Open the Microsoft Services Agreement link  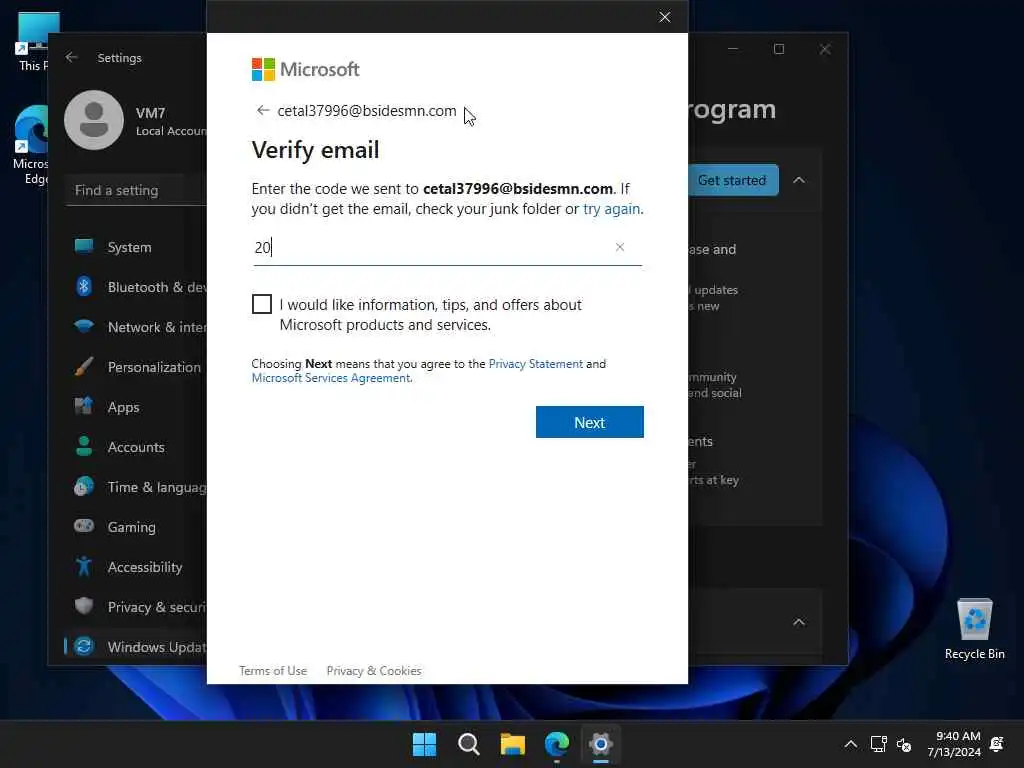pyautogui.click(x=331, y=377)
